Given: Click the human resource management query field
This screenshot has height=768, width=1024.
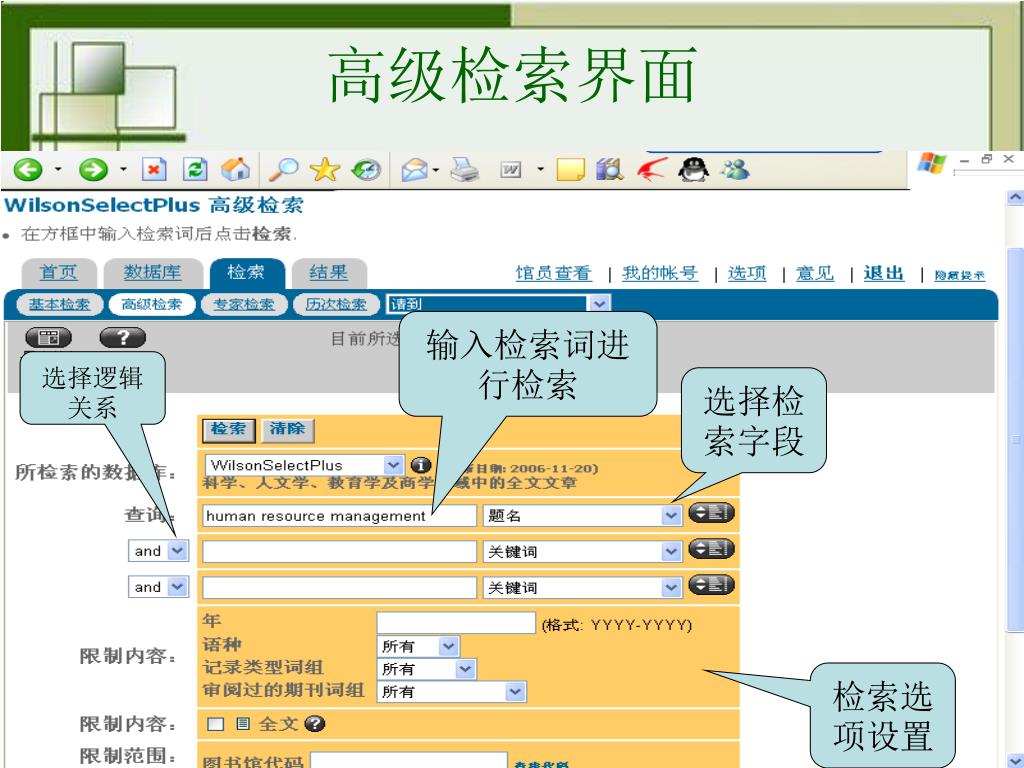Looking at the screenshot, I should click(x=339, y=516).
